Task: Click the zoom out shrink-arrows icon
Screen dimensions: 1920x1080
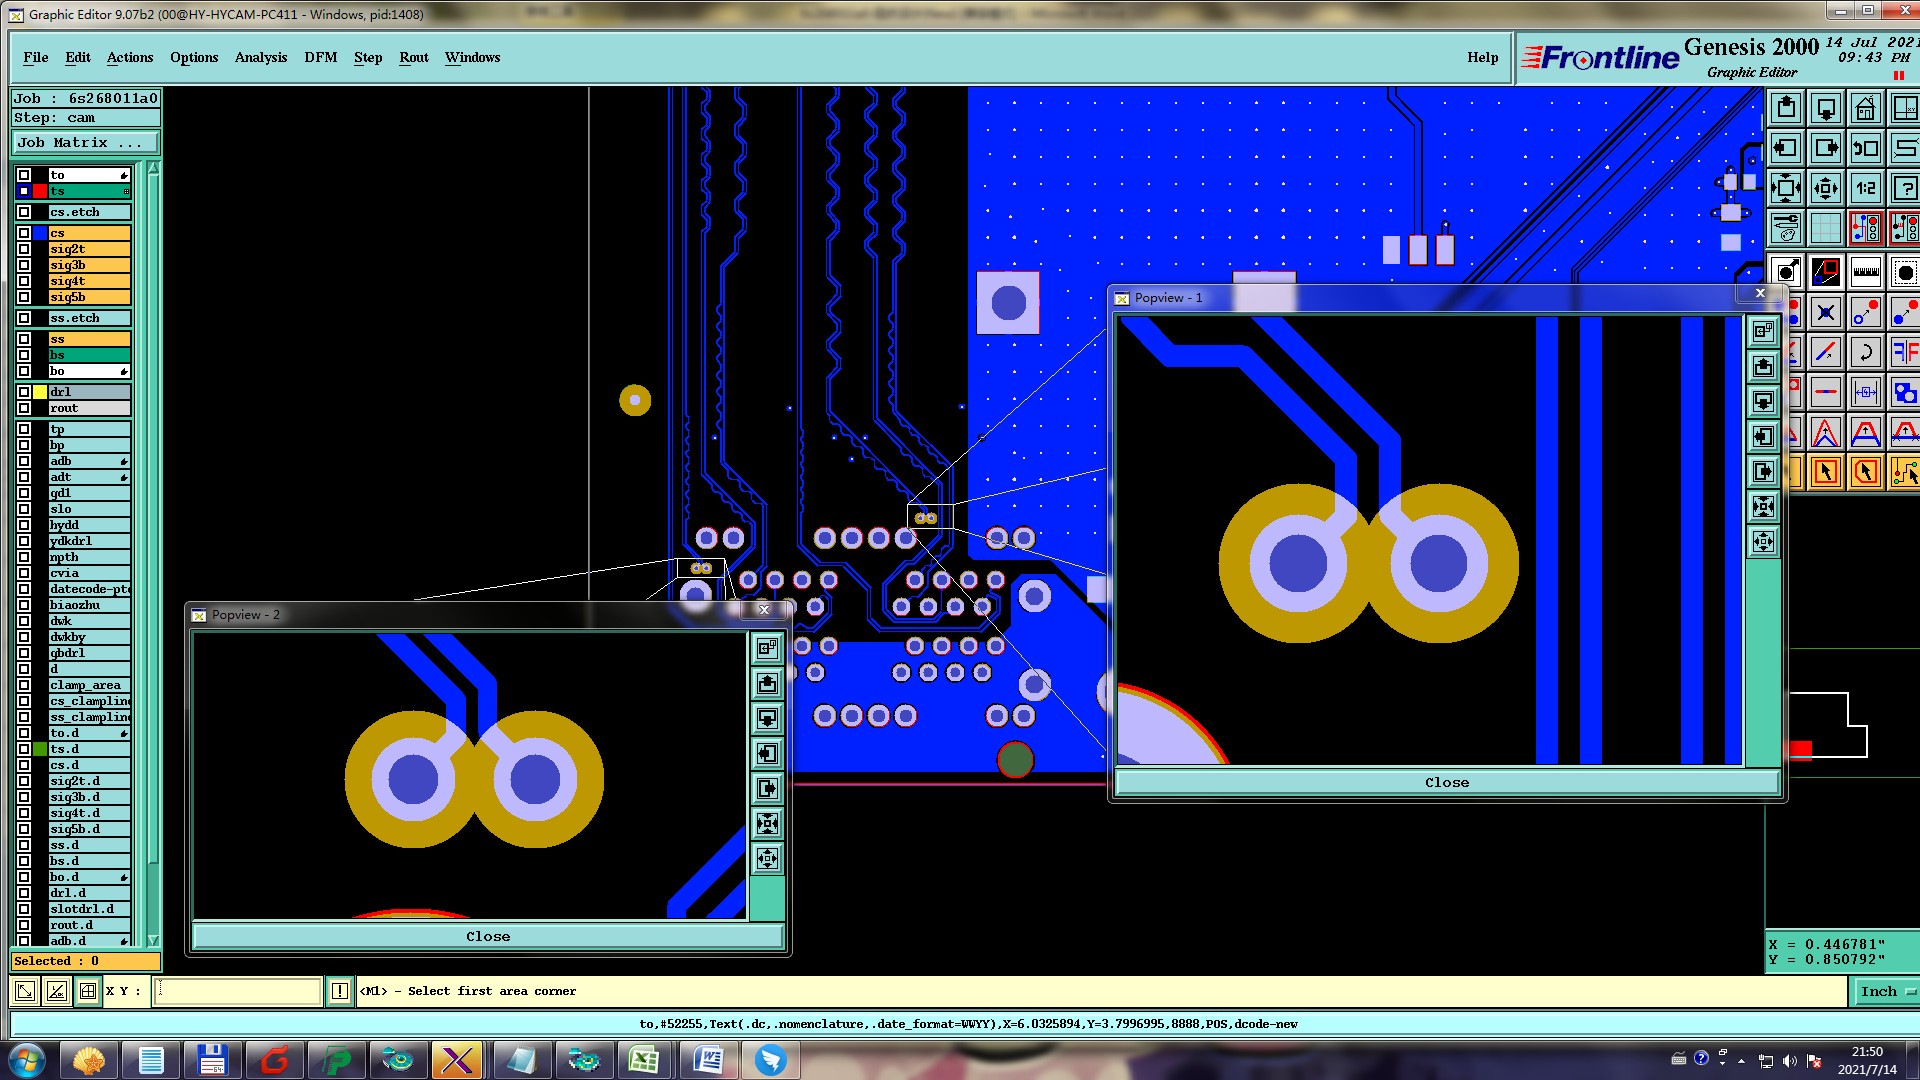Action: pos(1826,188)
